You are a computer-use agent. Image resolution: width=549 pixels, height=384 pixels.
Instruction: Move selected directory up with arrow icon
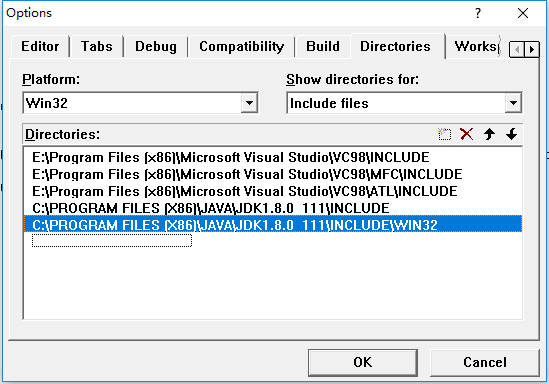(x=489, y=134)
